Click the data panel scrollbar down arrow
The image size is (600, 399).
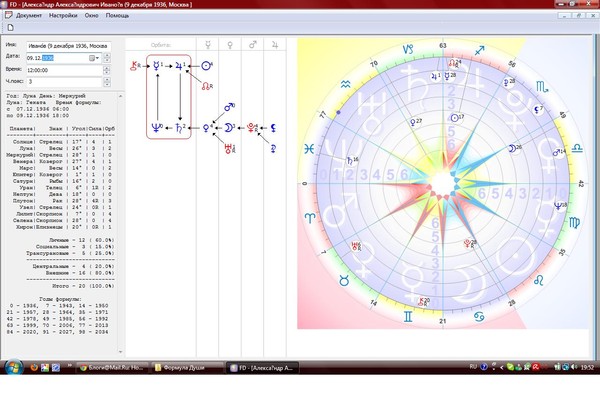[x=121, y=352]
